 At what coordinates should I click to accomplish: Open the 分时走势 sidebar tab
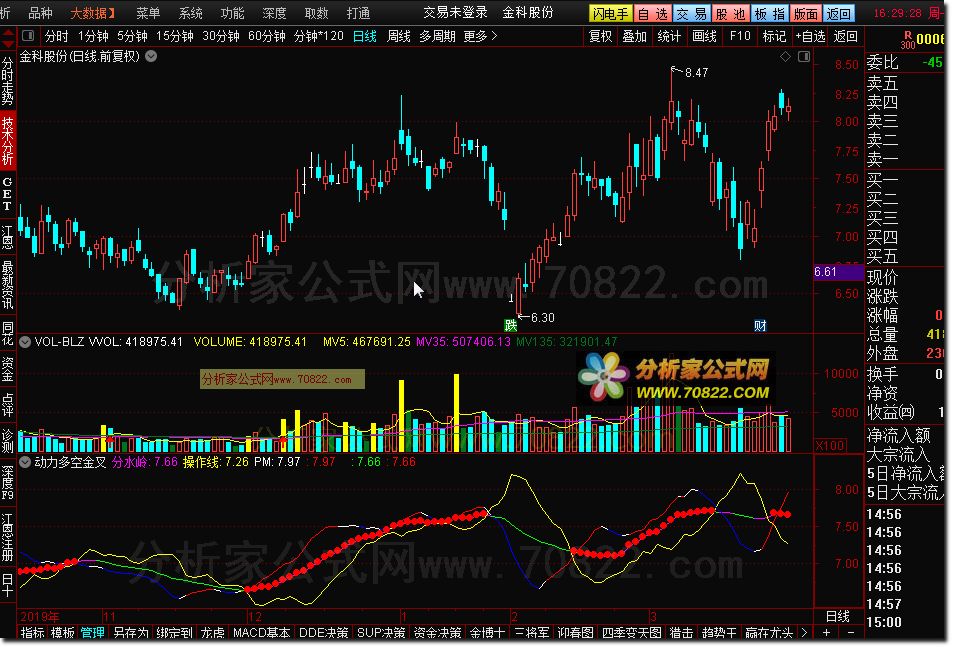pyautogui.click(x=7, y=81)
